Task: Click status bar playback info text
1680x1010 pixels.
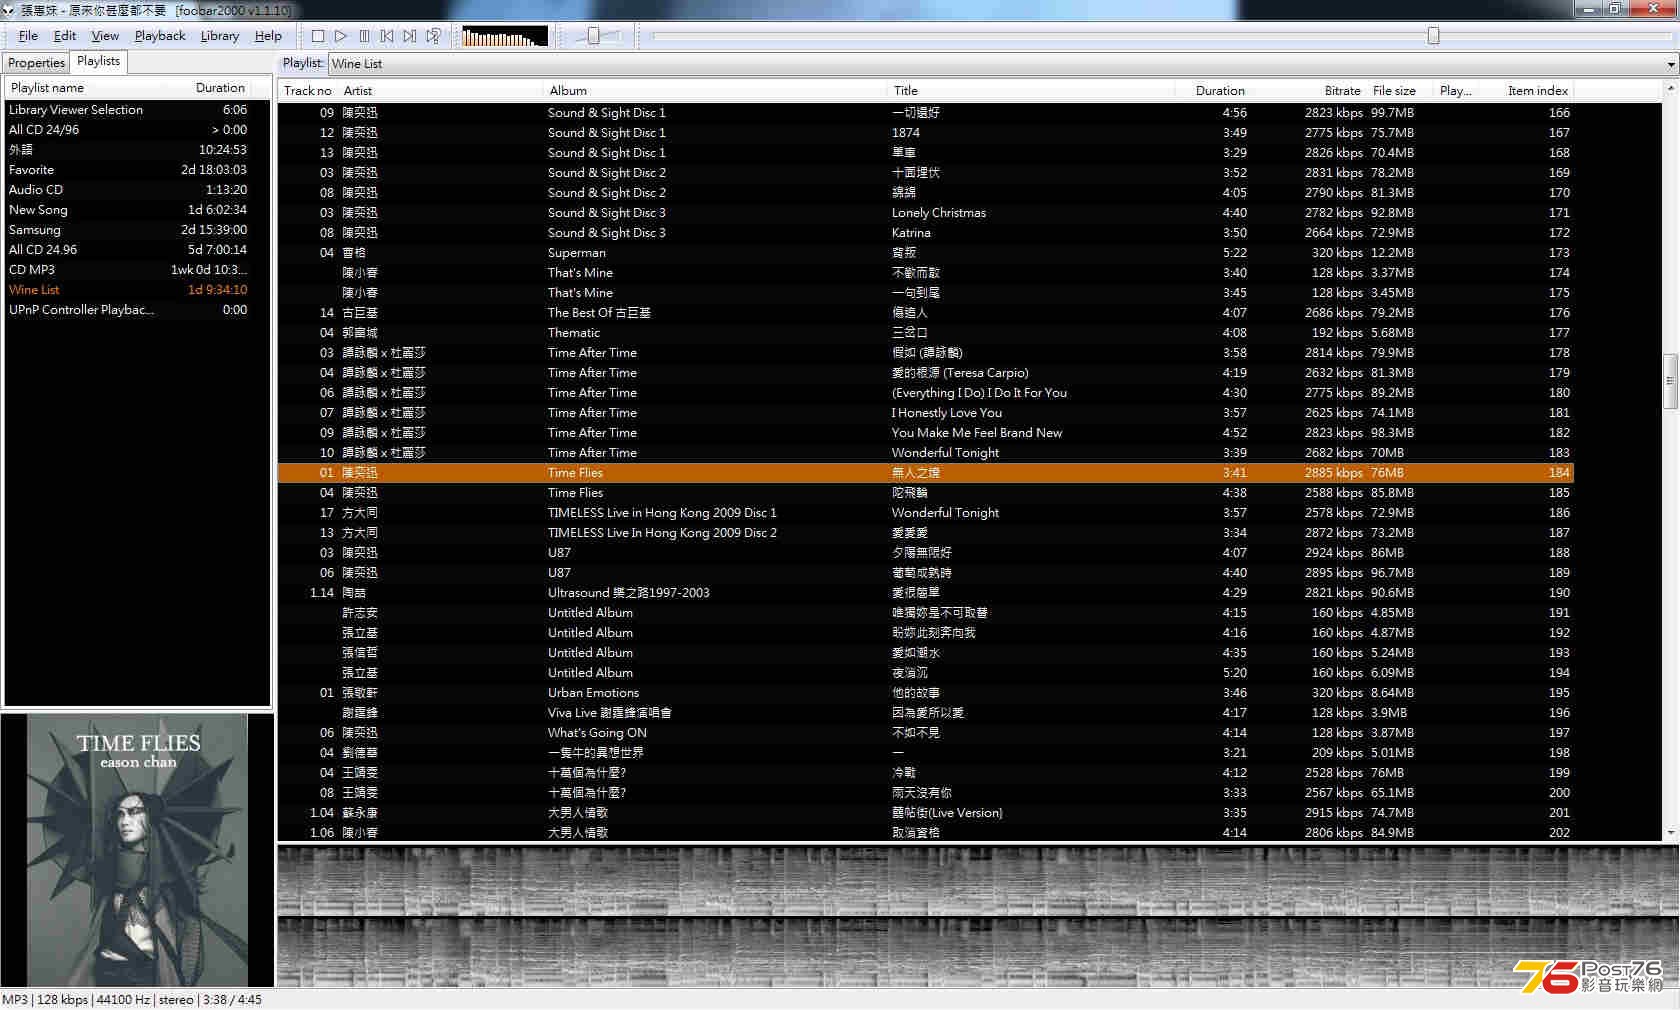Action: pos(132,1000)
